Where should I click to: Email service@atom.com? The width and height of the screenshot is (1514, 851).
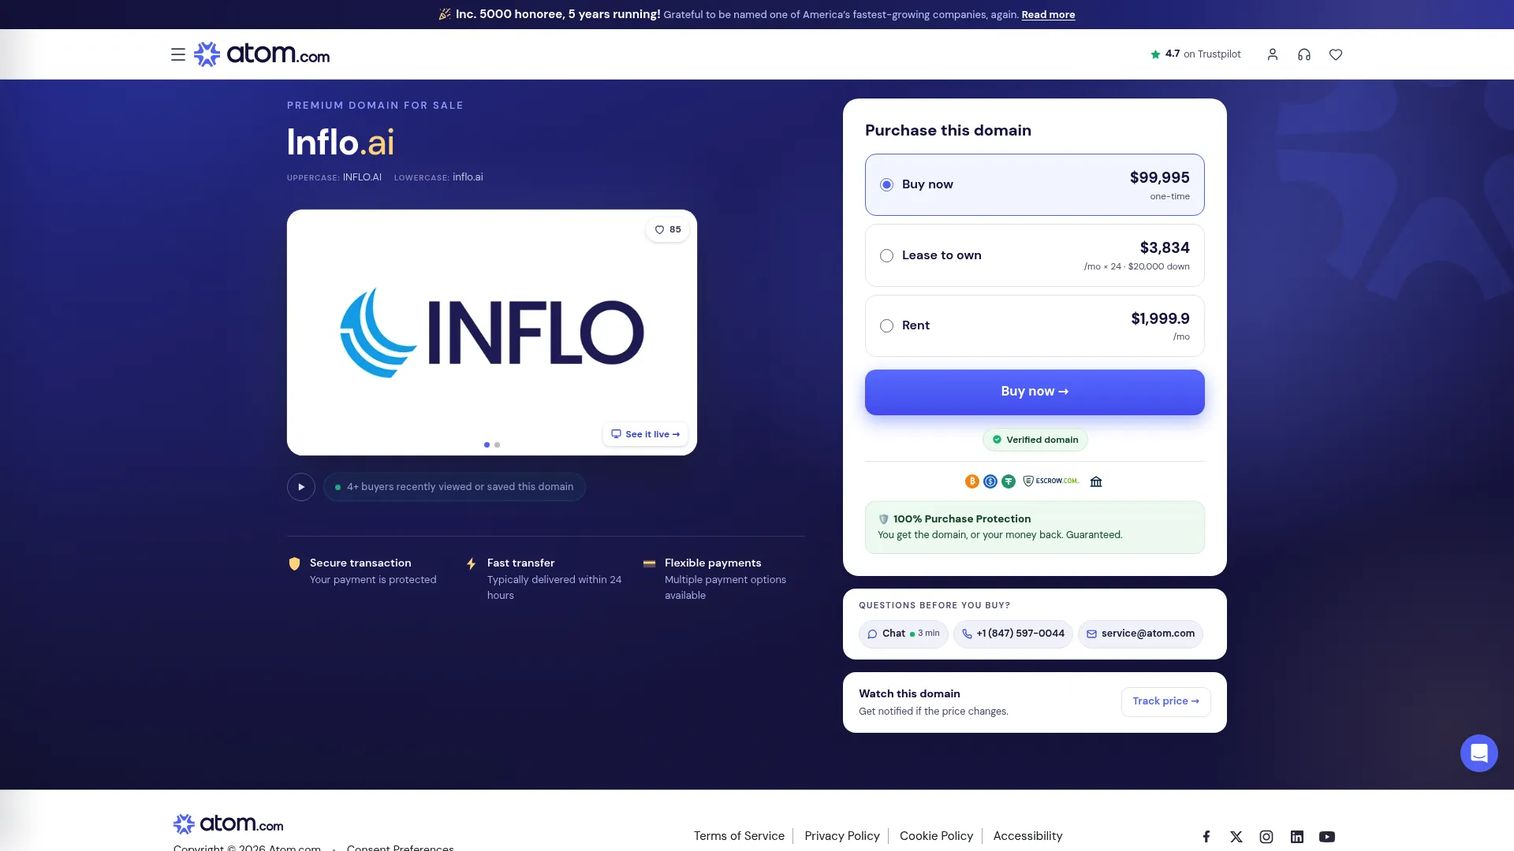1140,634
